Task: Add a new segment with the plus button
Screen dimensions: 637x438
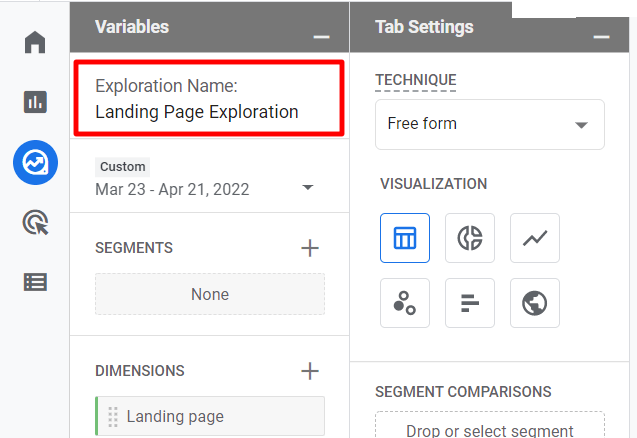Action: [310, 248]
